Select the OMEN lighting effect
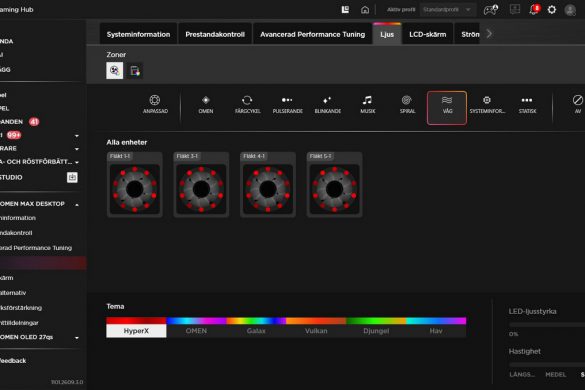The height and width of the screenshot is (390, 585). (x=206, y=104)
